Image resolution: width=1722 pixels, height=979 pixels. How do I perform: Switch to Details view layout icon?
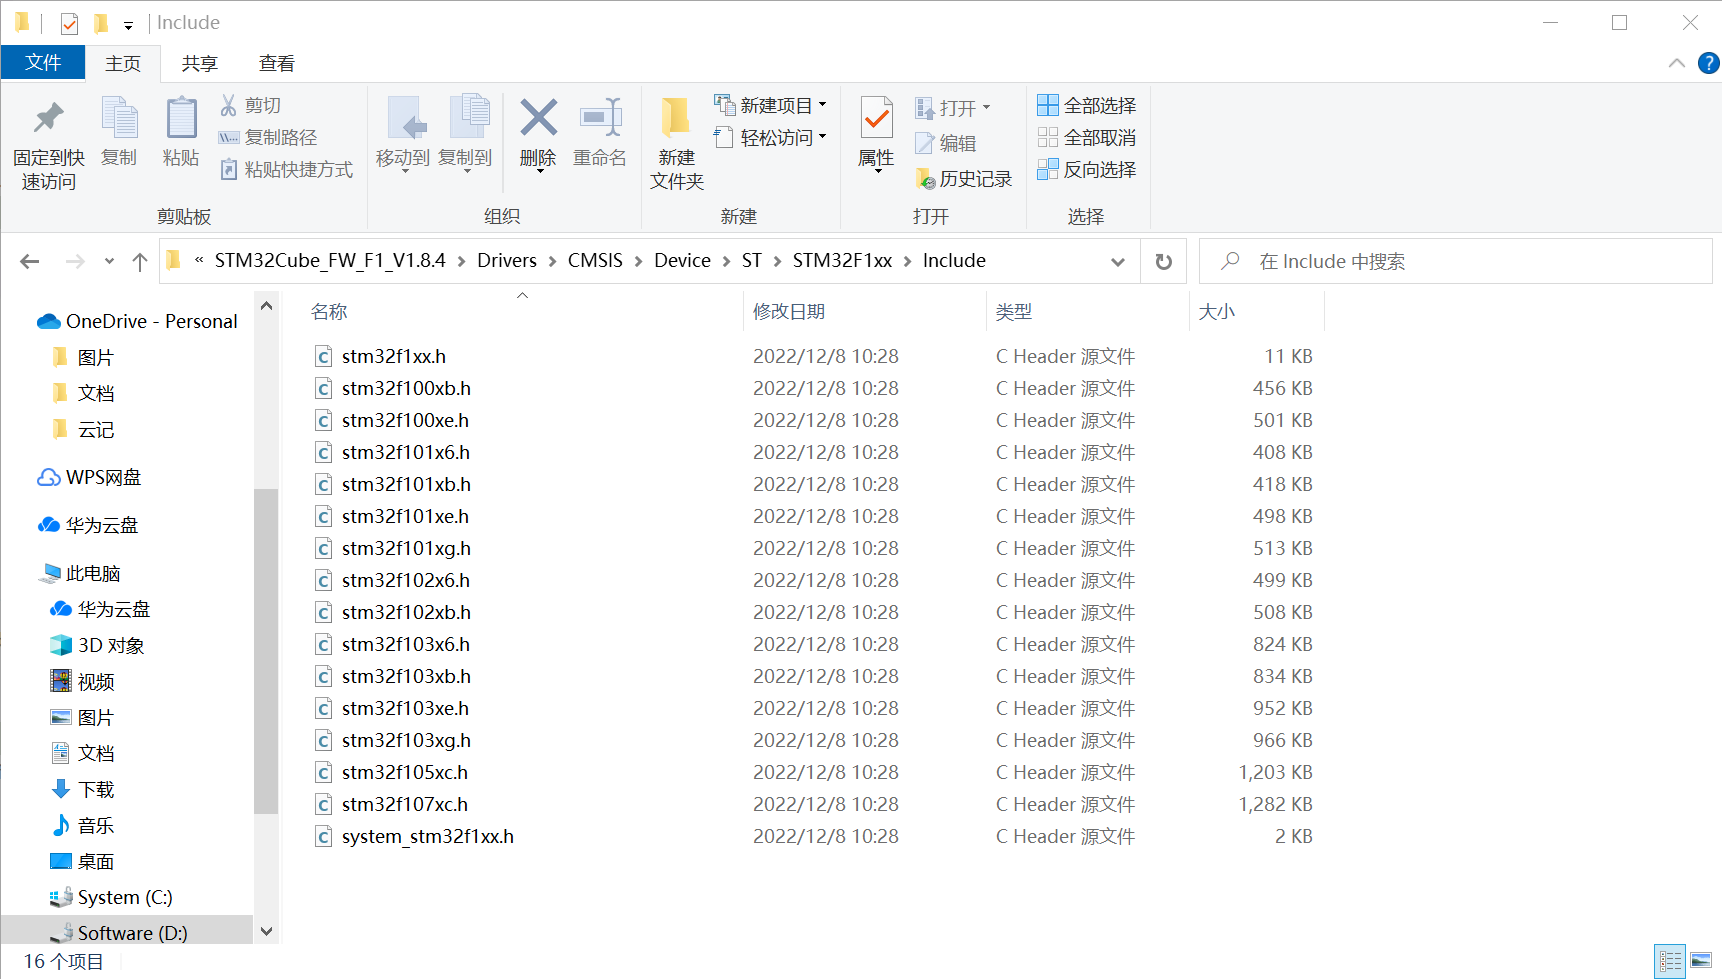1670,962
